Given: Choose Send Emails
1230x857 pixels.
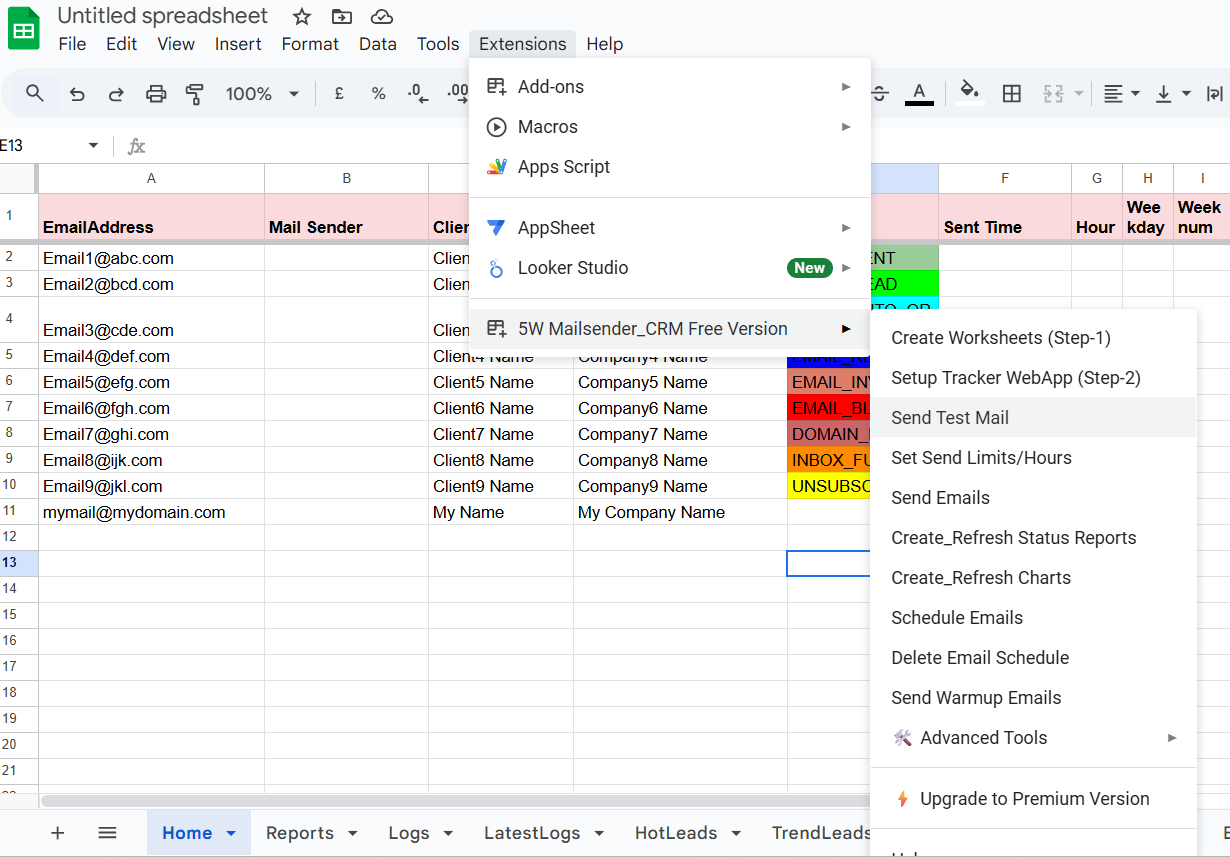Looking at the screenshot, I should click(x=1033, y=498).
